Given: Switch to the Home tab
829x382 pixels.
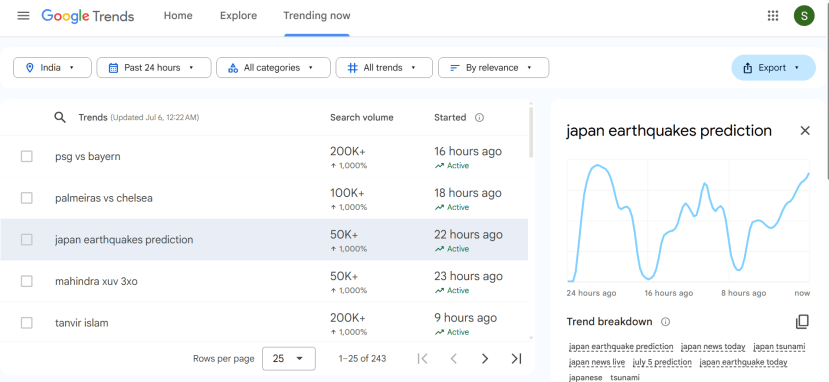Looking at the screenshot, I should [x=178, y=16].
